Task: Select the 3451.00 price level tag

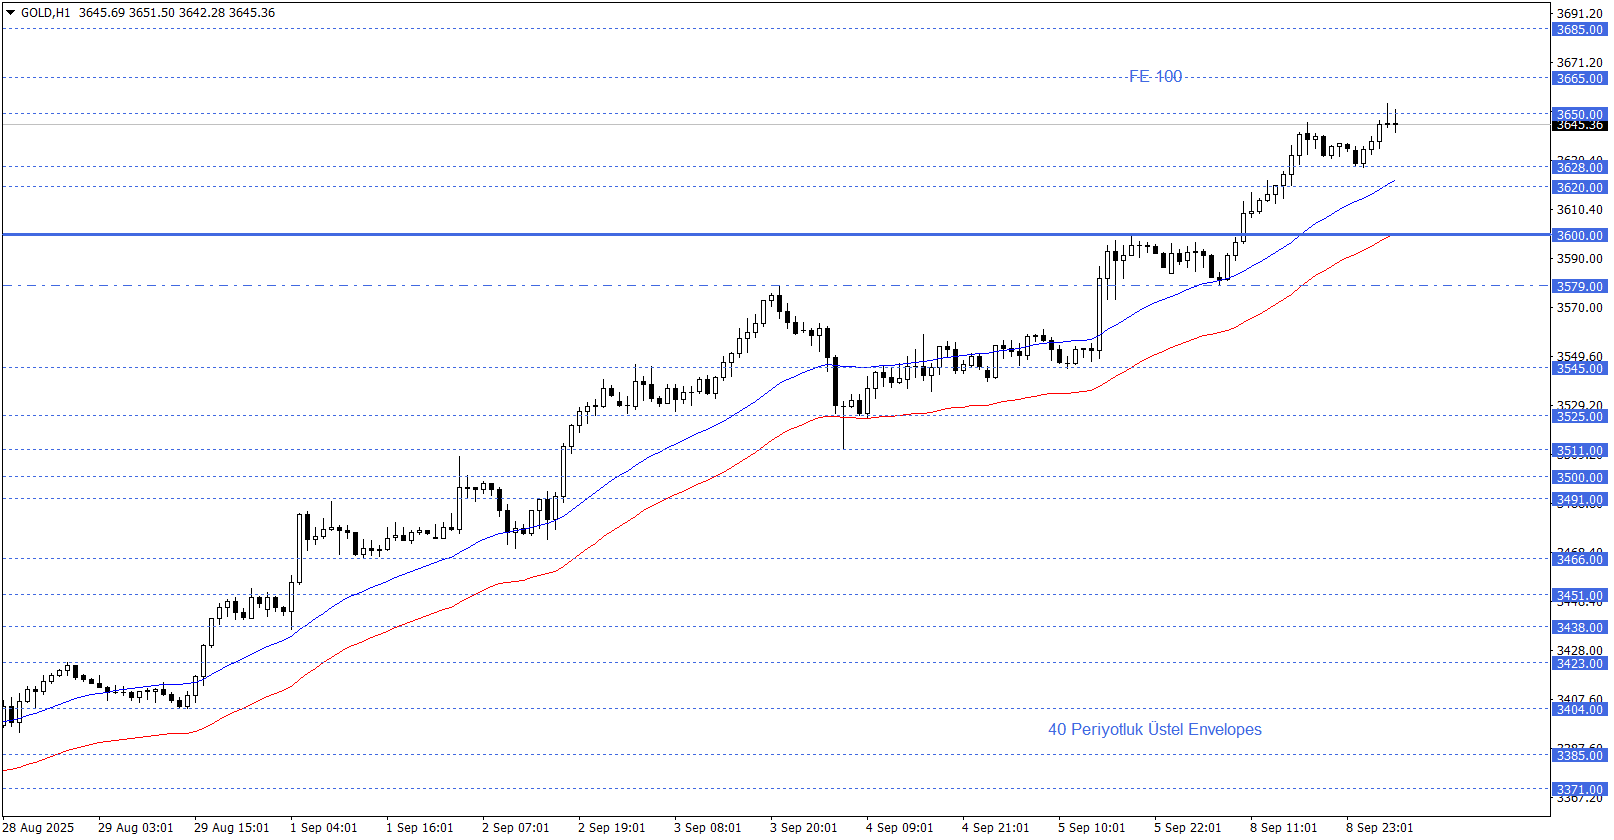Action: tap(1579, 595)
